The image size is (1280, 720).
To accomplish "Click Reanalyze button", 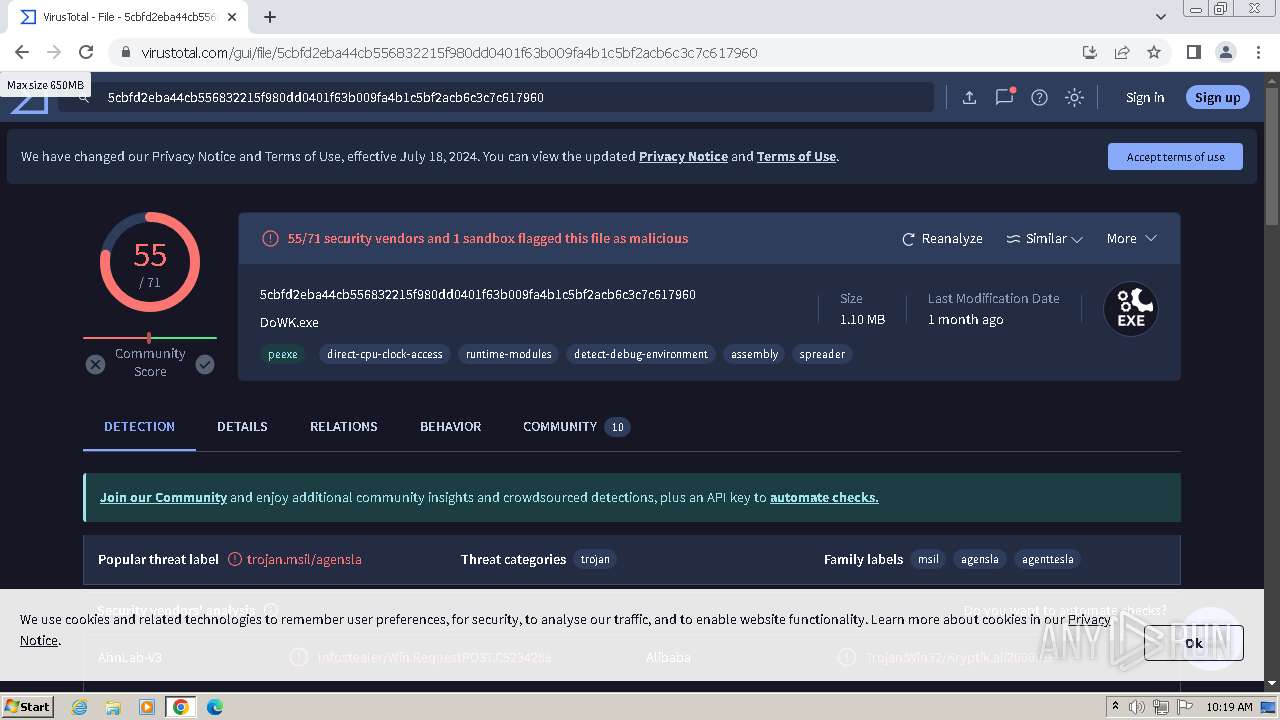I will 942,238.
